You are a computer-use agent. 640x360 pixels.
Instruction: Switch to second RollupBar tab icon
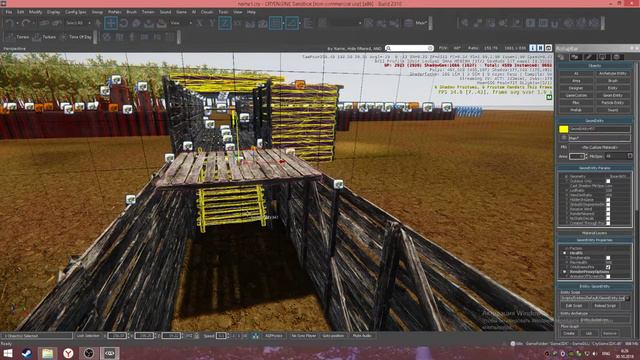576,57
